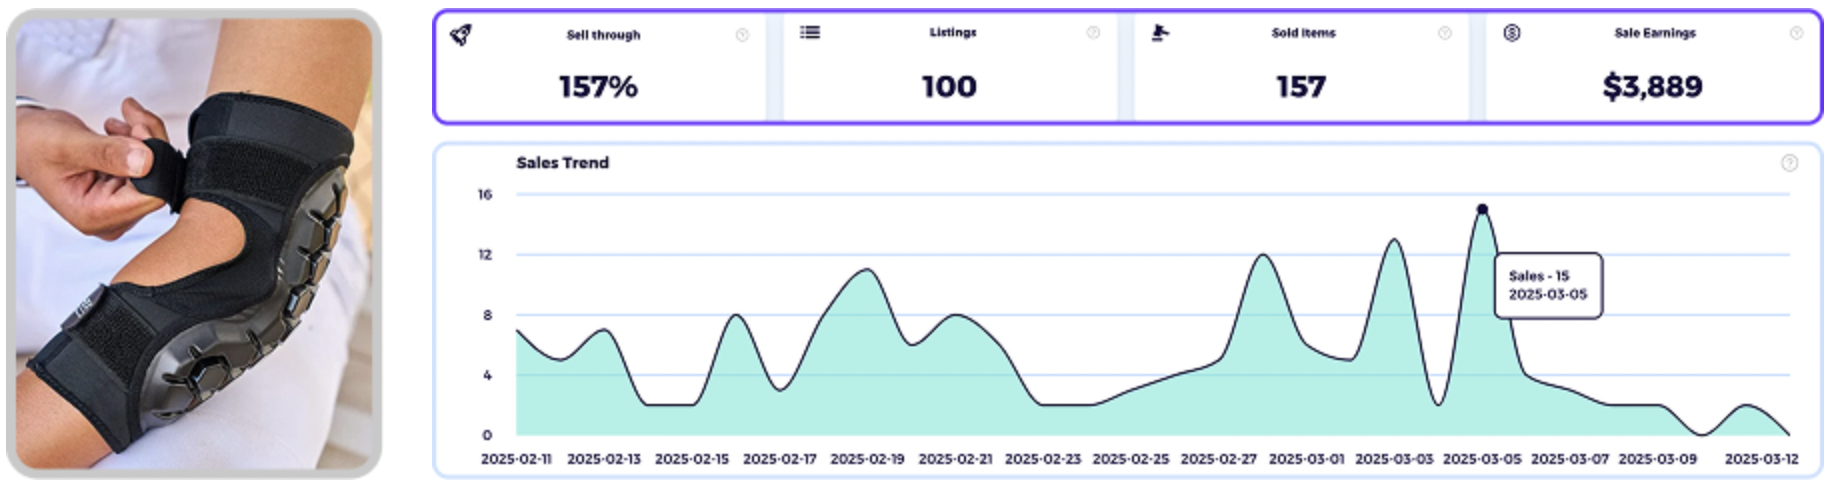
Task: Click the gavel icon in Sold Items card
Action: coord(1160,33)
